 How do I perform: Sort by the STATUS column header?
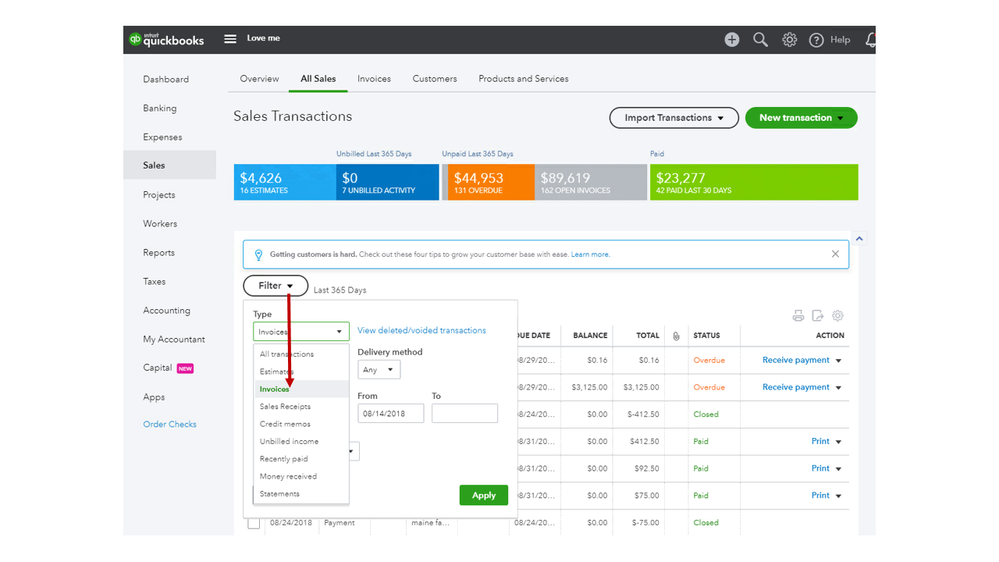point(707,336)
